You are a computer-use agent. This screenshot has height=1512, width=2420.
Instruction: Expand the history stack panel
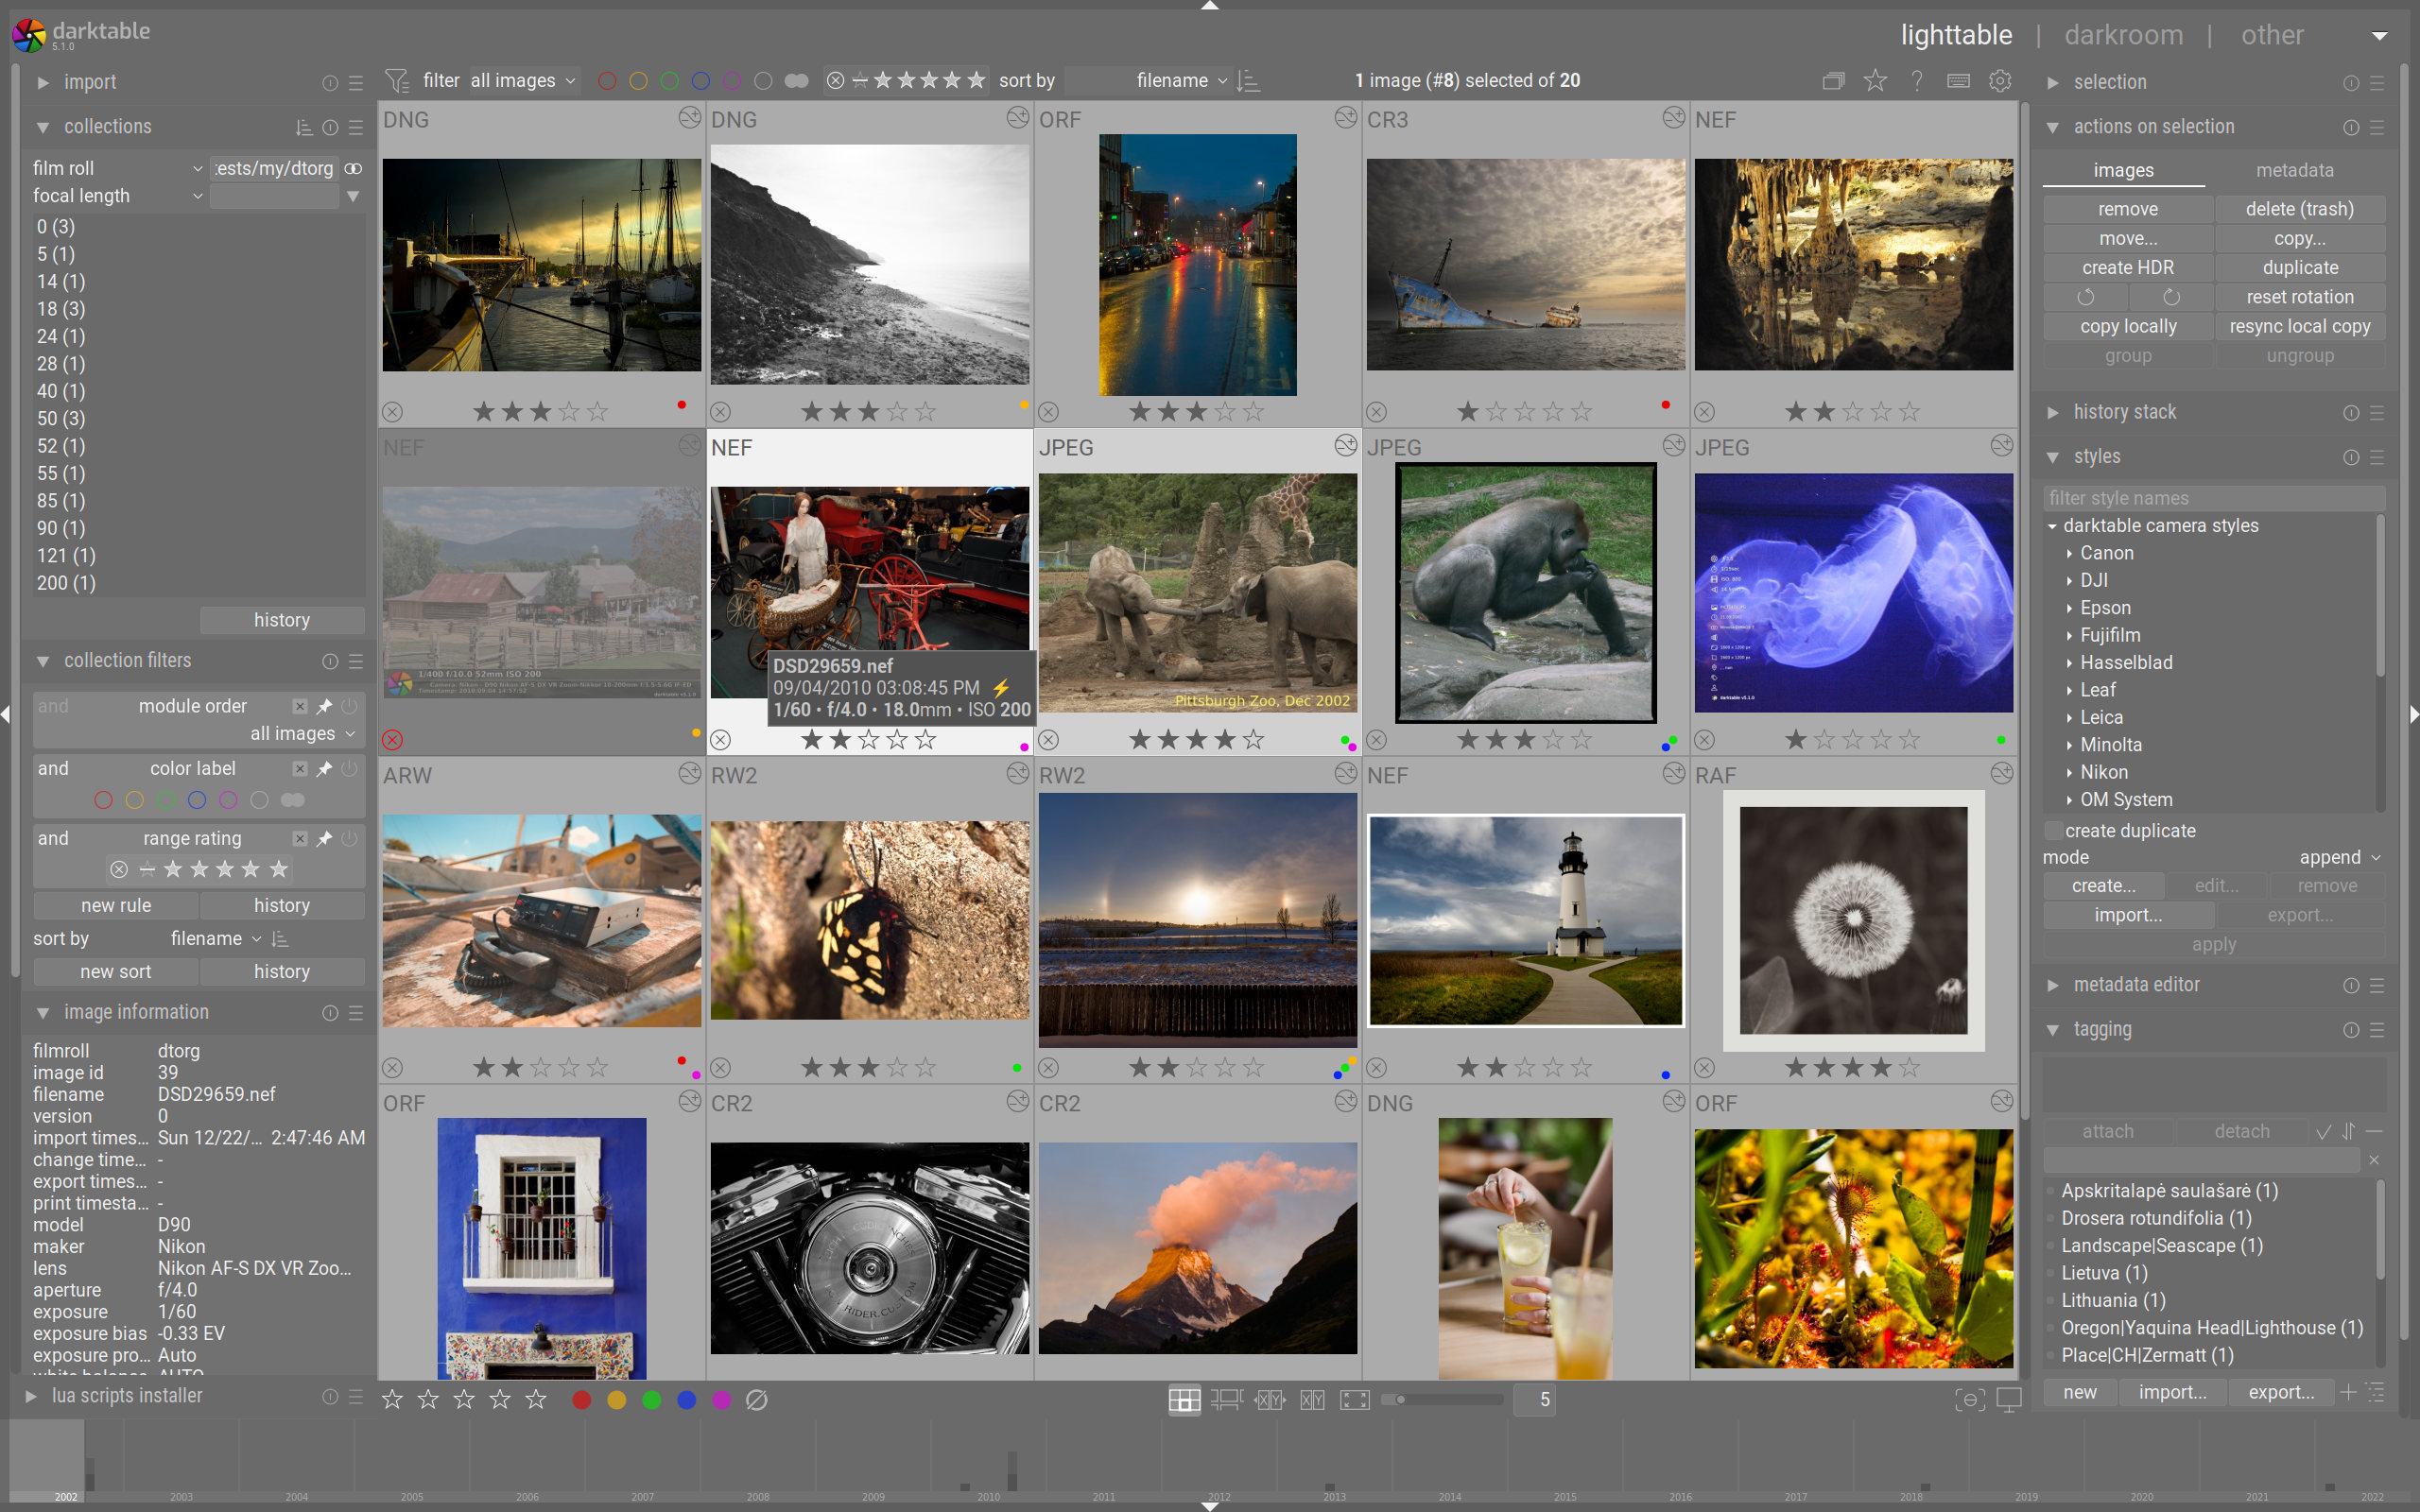(x=2124, y=411)
